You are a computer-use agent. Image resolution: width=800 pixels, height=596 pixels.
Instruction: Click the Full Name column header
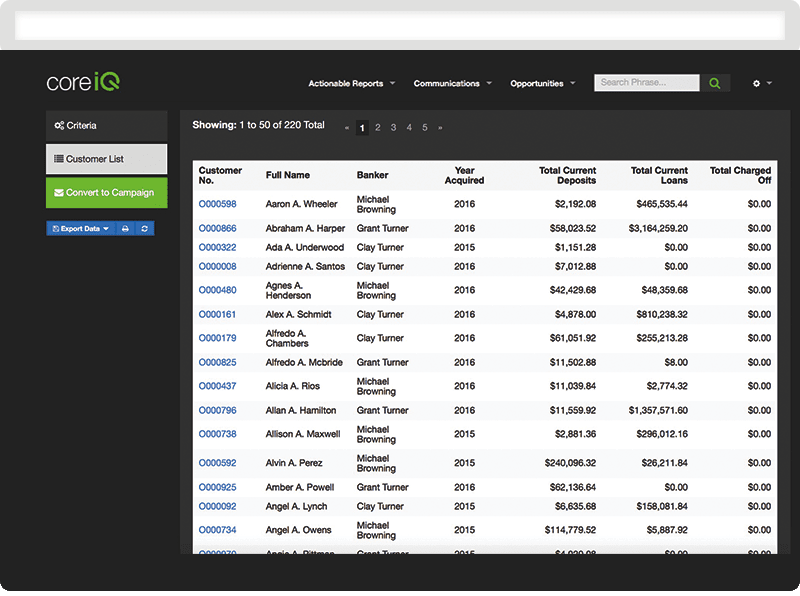coord(288,175)
